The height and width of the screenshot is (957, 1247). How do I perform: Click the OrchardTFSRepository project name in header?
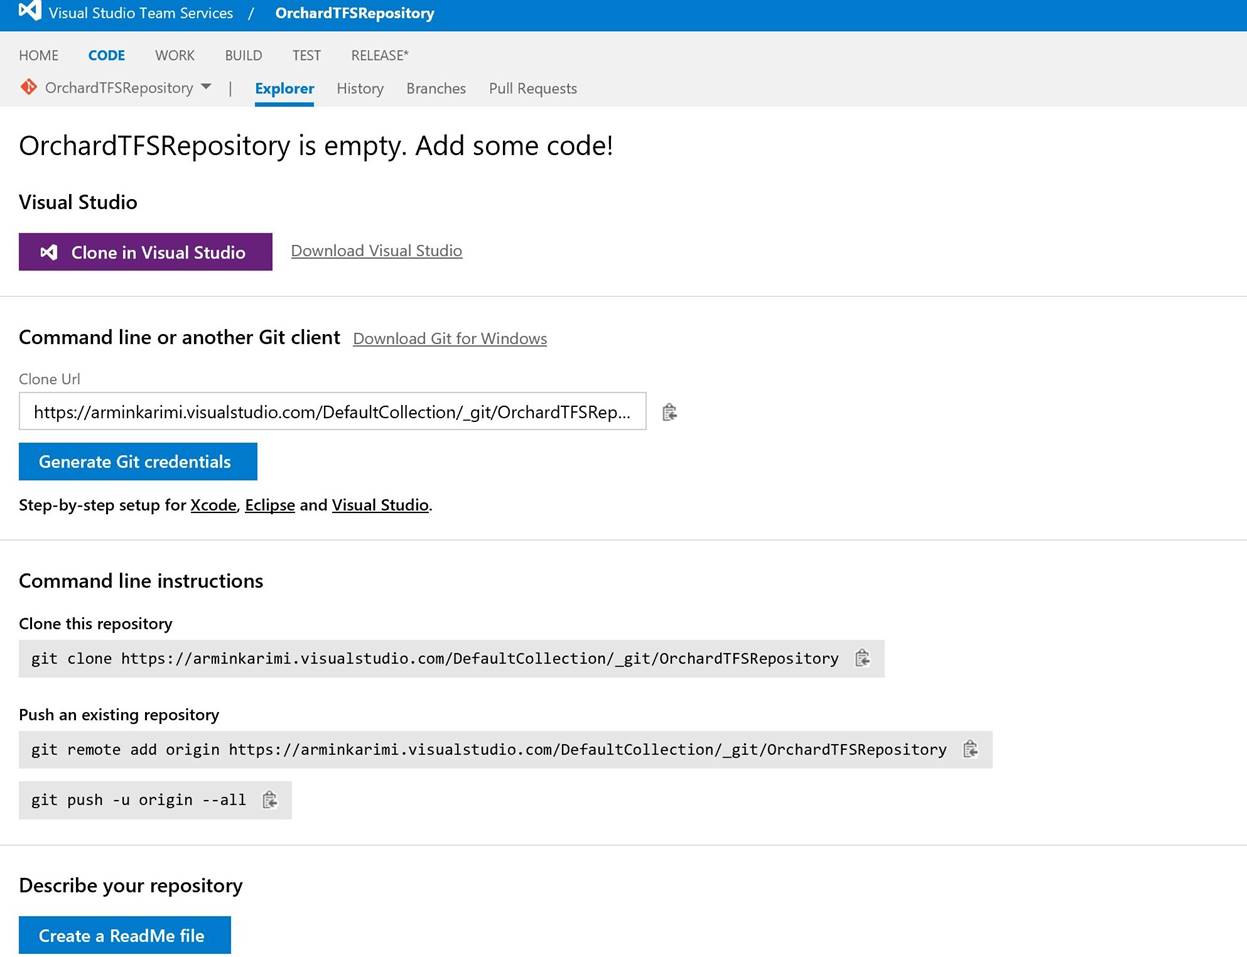click(x=355, y=13)
